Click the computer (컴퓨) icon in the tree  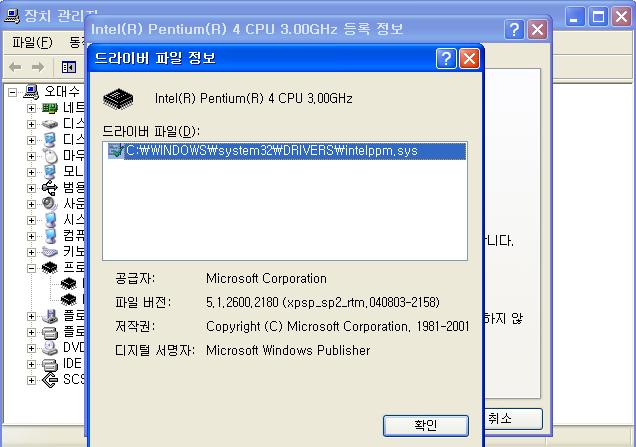coord(50,236)
